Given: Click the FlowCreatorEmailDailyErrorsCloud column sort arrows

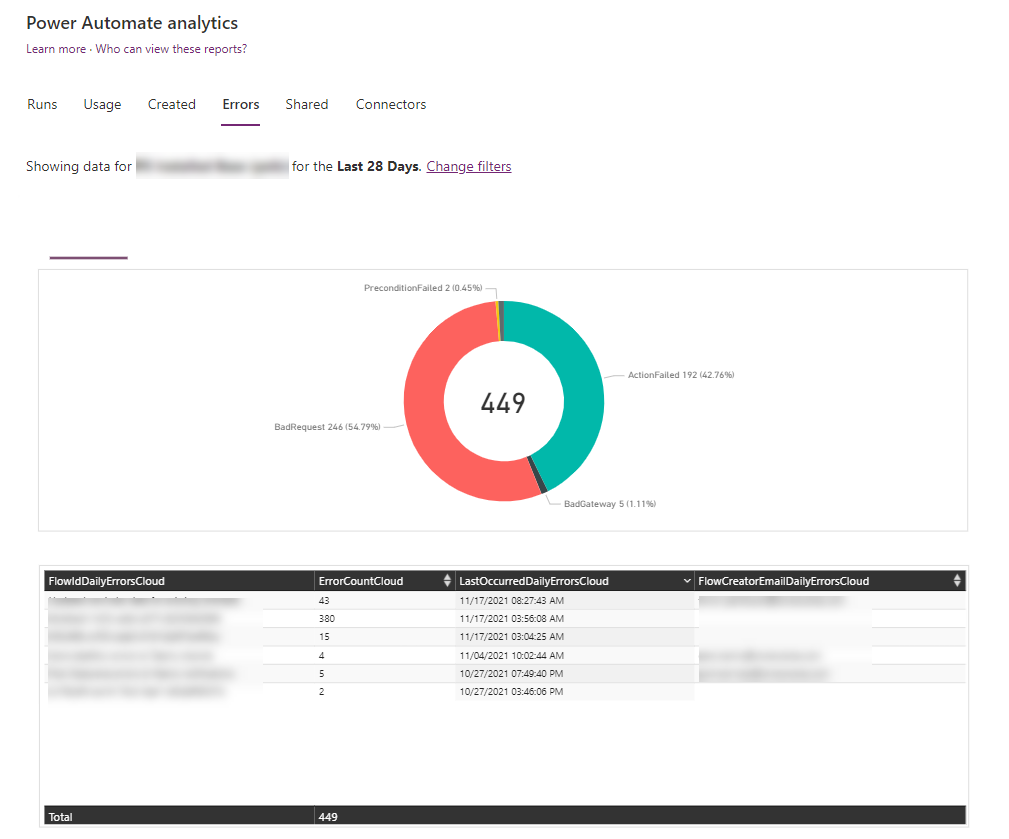Looking at the screenshot, I should [957, 581].
